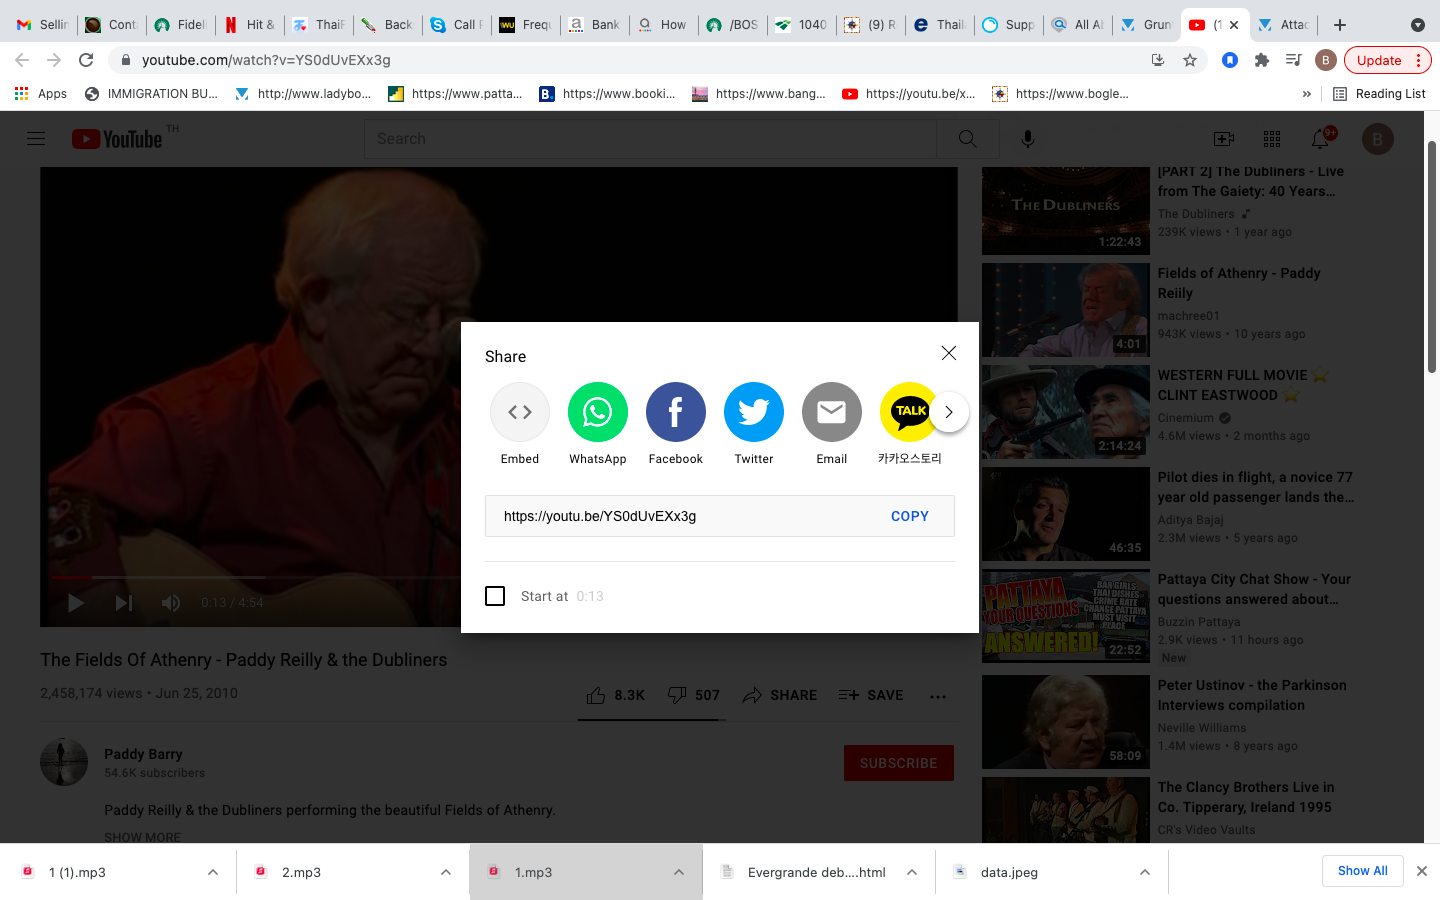Open IMMIGRATION BU... bookmark

[x=151, y=94]
